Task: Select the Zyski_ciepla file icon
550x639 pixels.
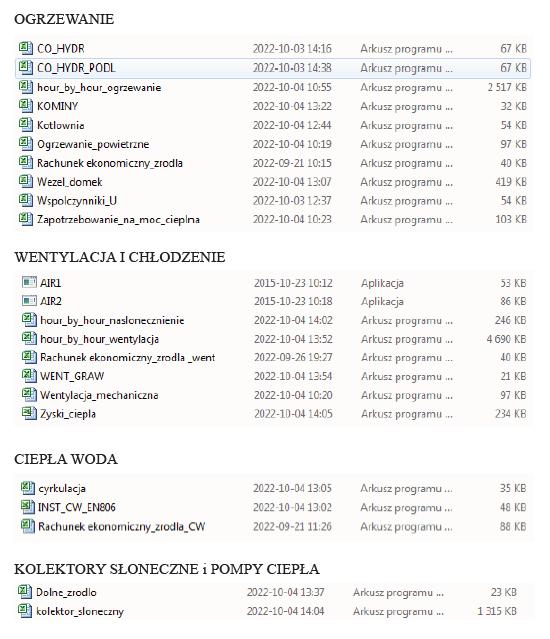Action: point(29,413)
